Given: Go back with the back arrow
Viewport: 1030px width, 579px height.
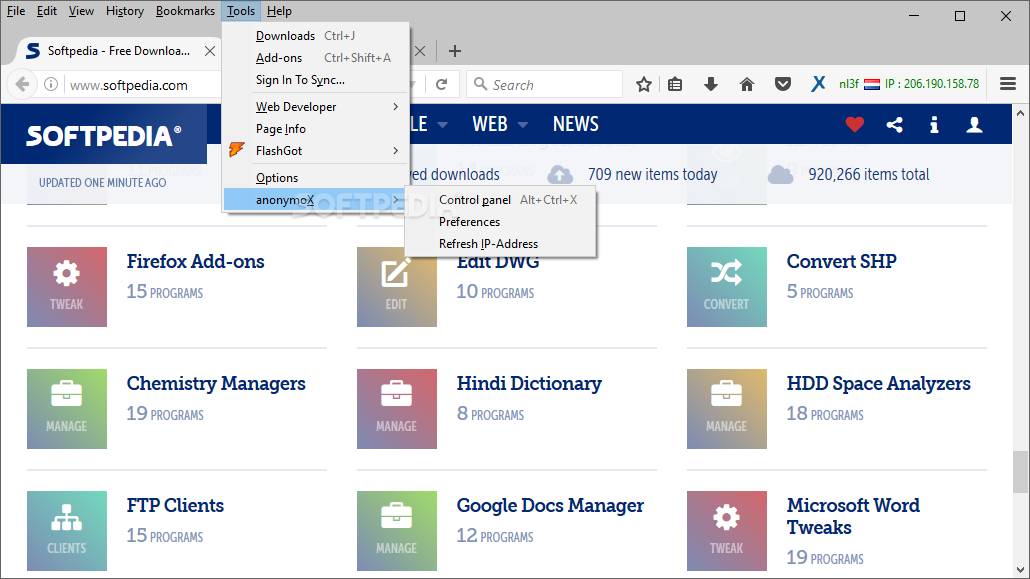Looking at the screenshot, I should point(22,84).
